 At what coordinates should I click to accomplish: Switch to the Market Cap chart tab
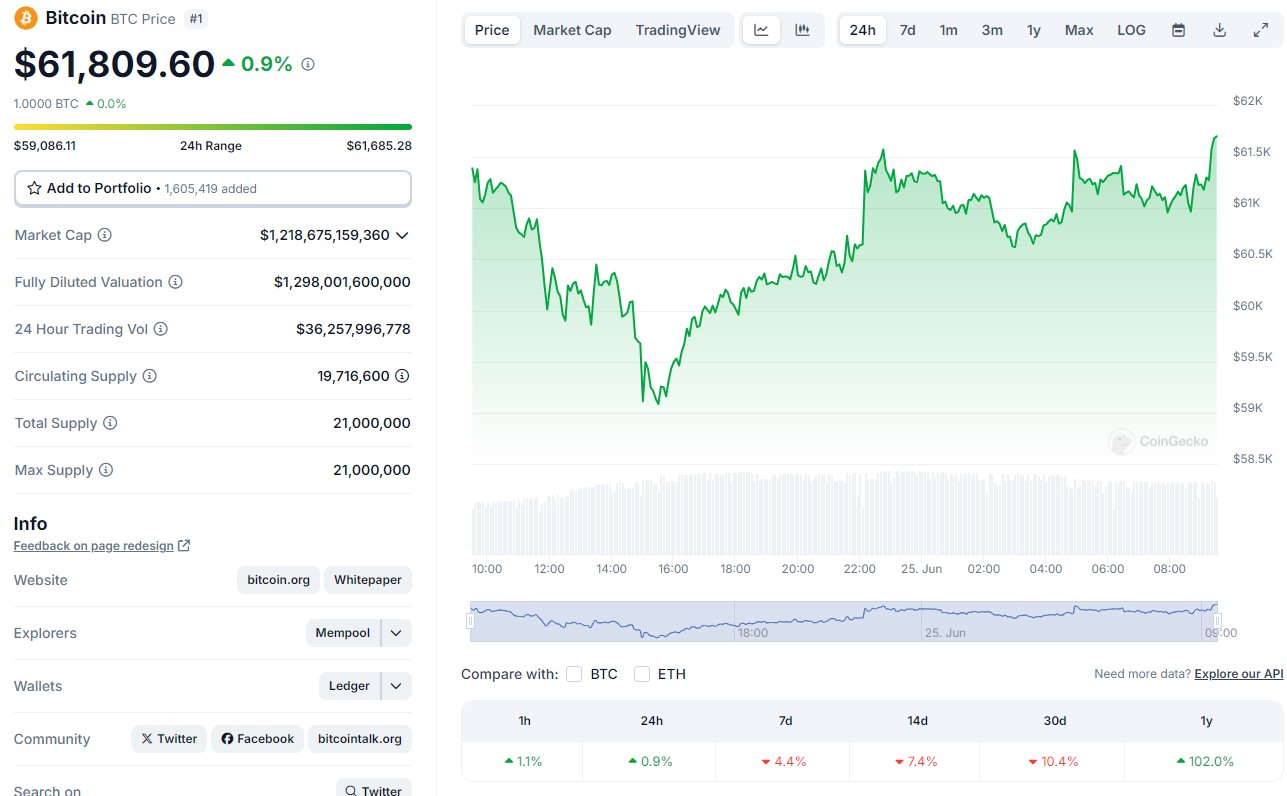coord(572,30)
